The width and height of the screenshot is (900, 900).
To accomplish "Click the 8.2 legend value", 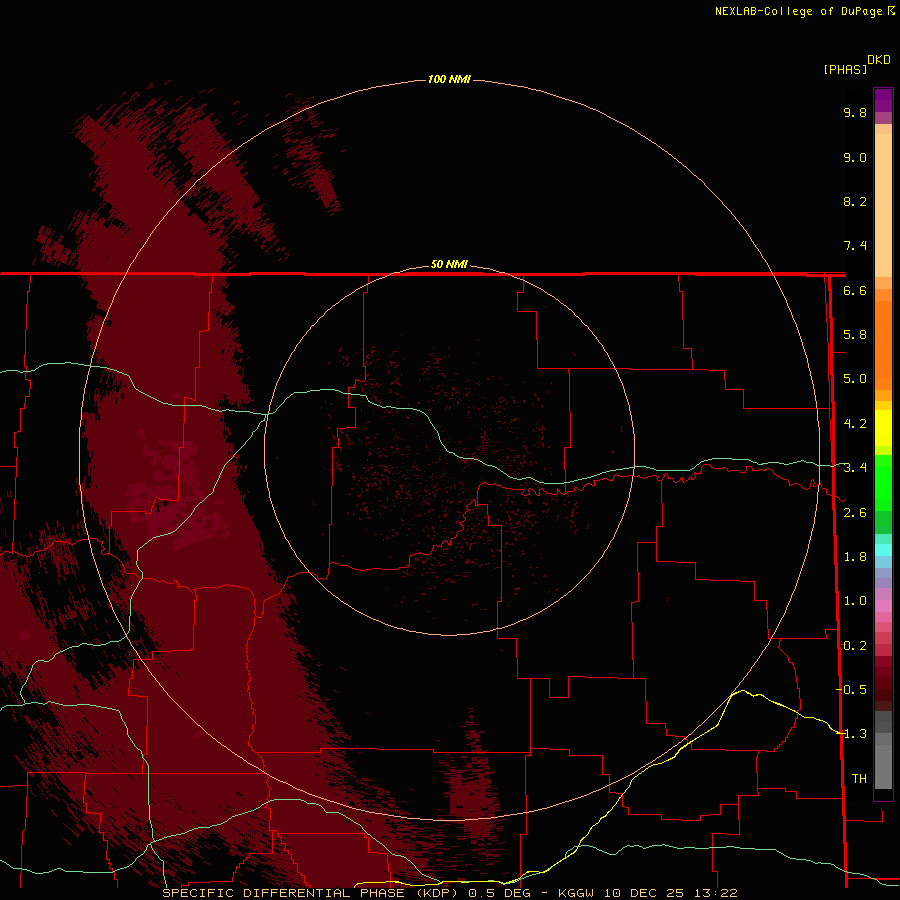I will [855, 201].
